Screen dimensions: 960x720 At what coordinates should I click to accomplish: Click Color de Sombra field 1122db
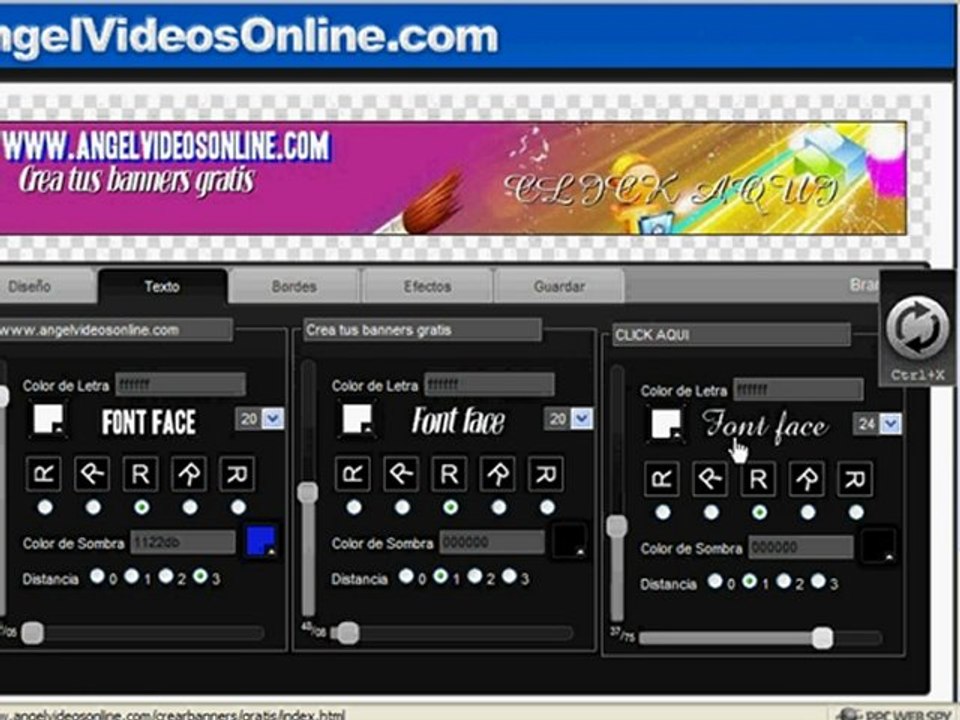[x=182, y=542]
